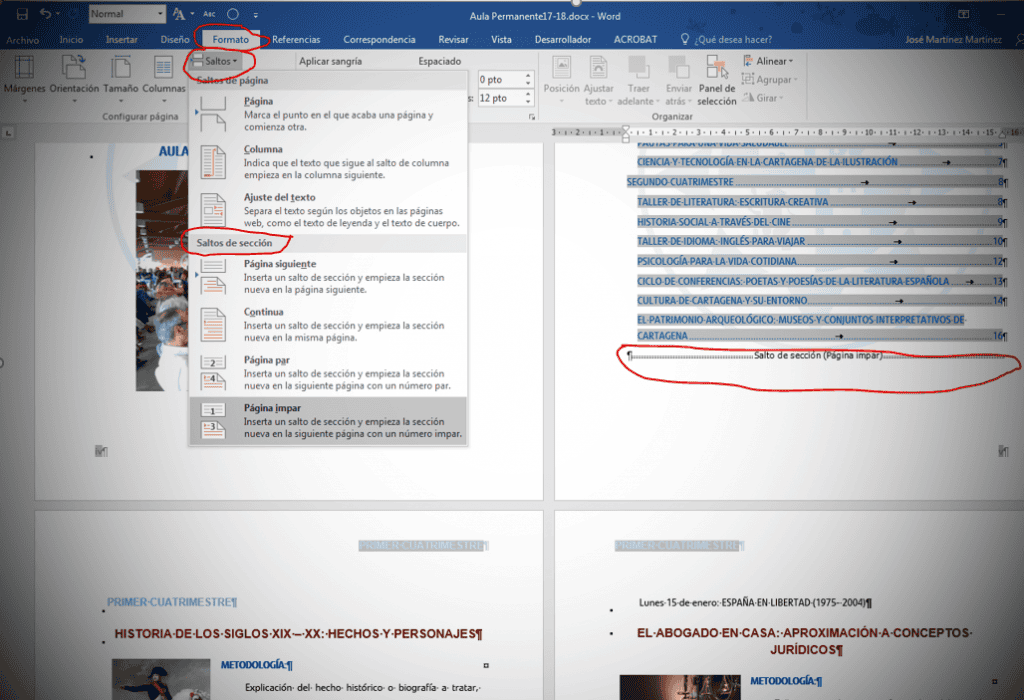Viewport: 1024px width, 700px height.
Task: Click TOC entry CIENCIA Y TECNOLOGÍA EN LA CARTAGENA
Action: click(x=822, y=162)
